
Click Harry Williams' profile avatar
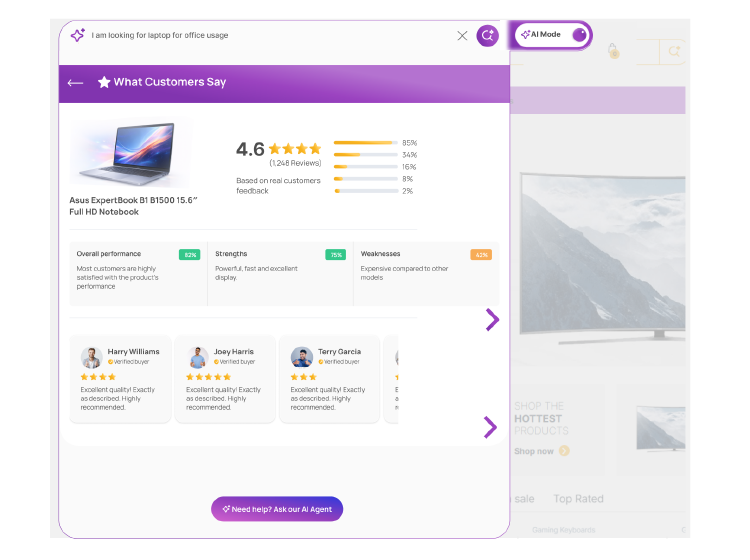(92, 357)
